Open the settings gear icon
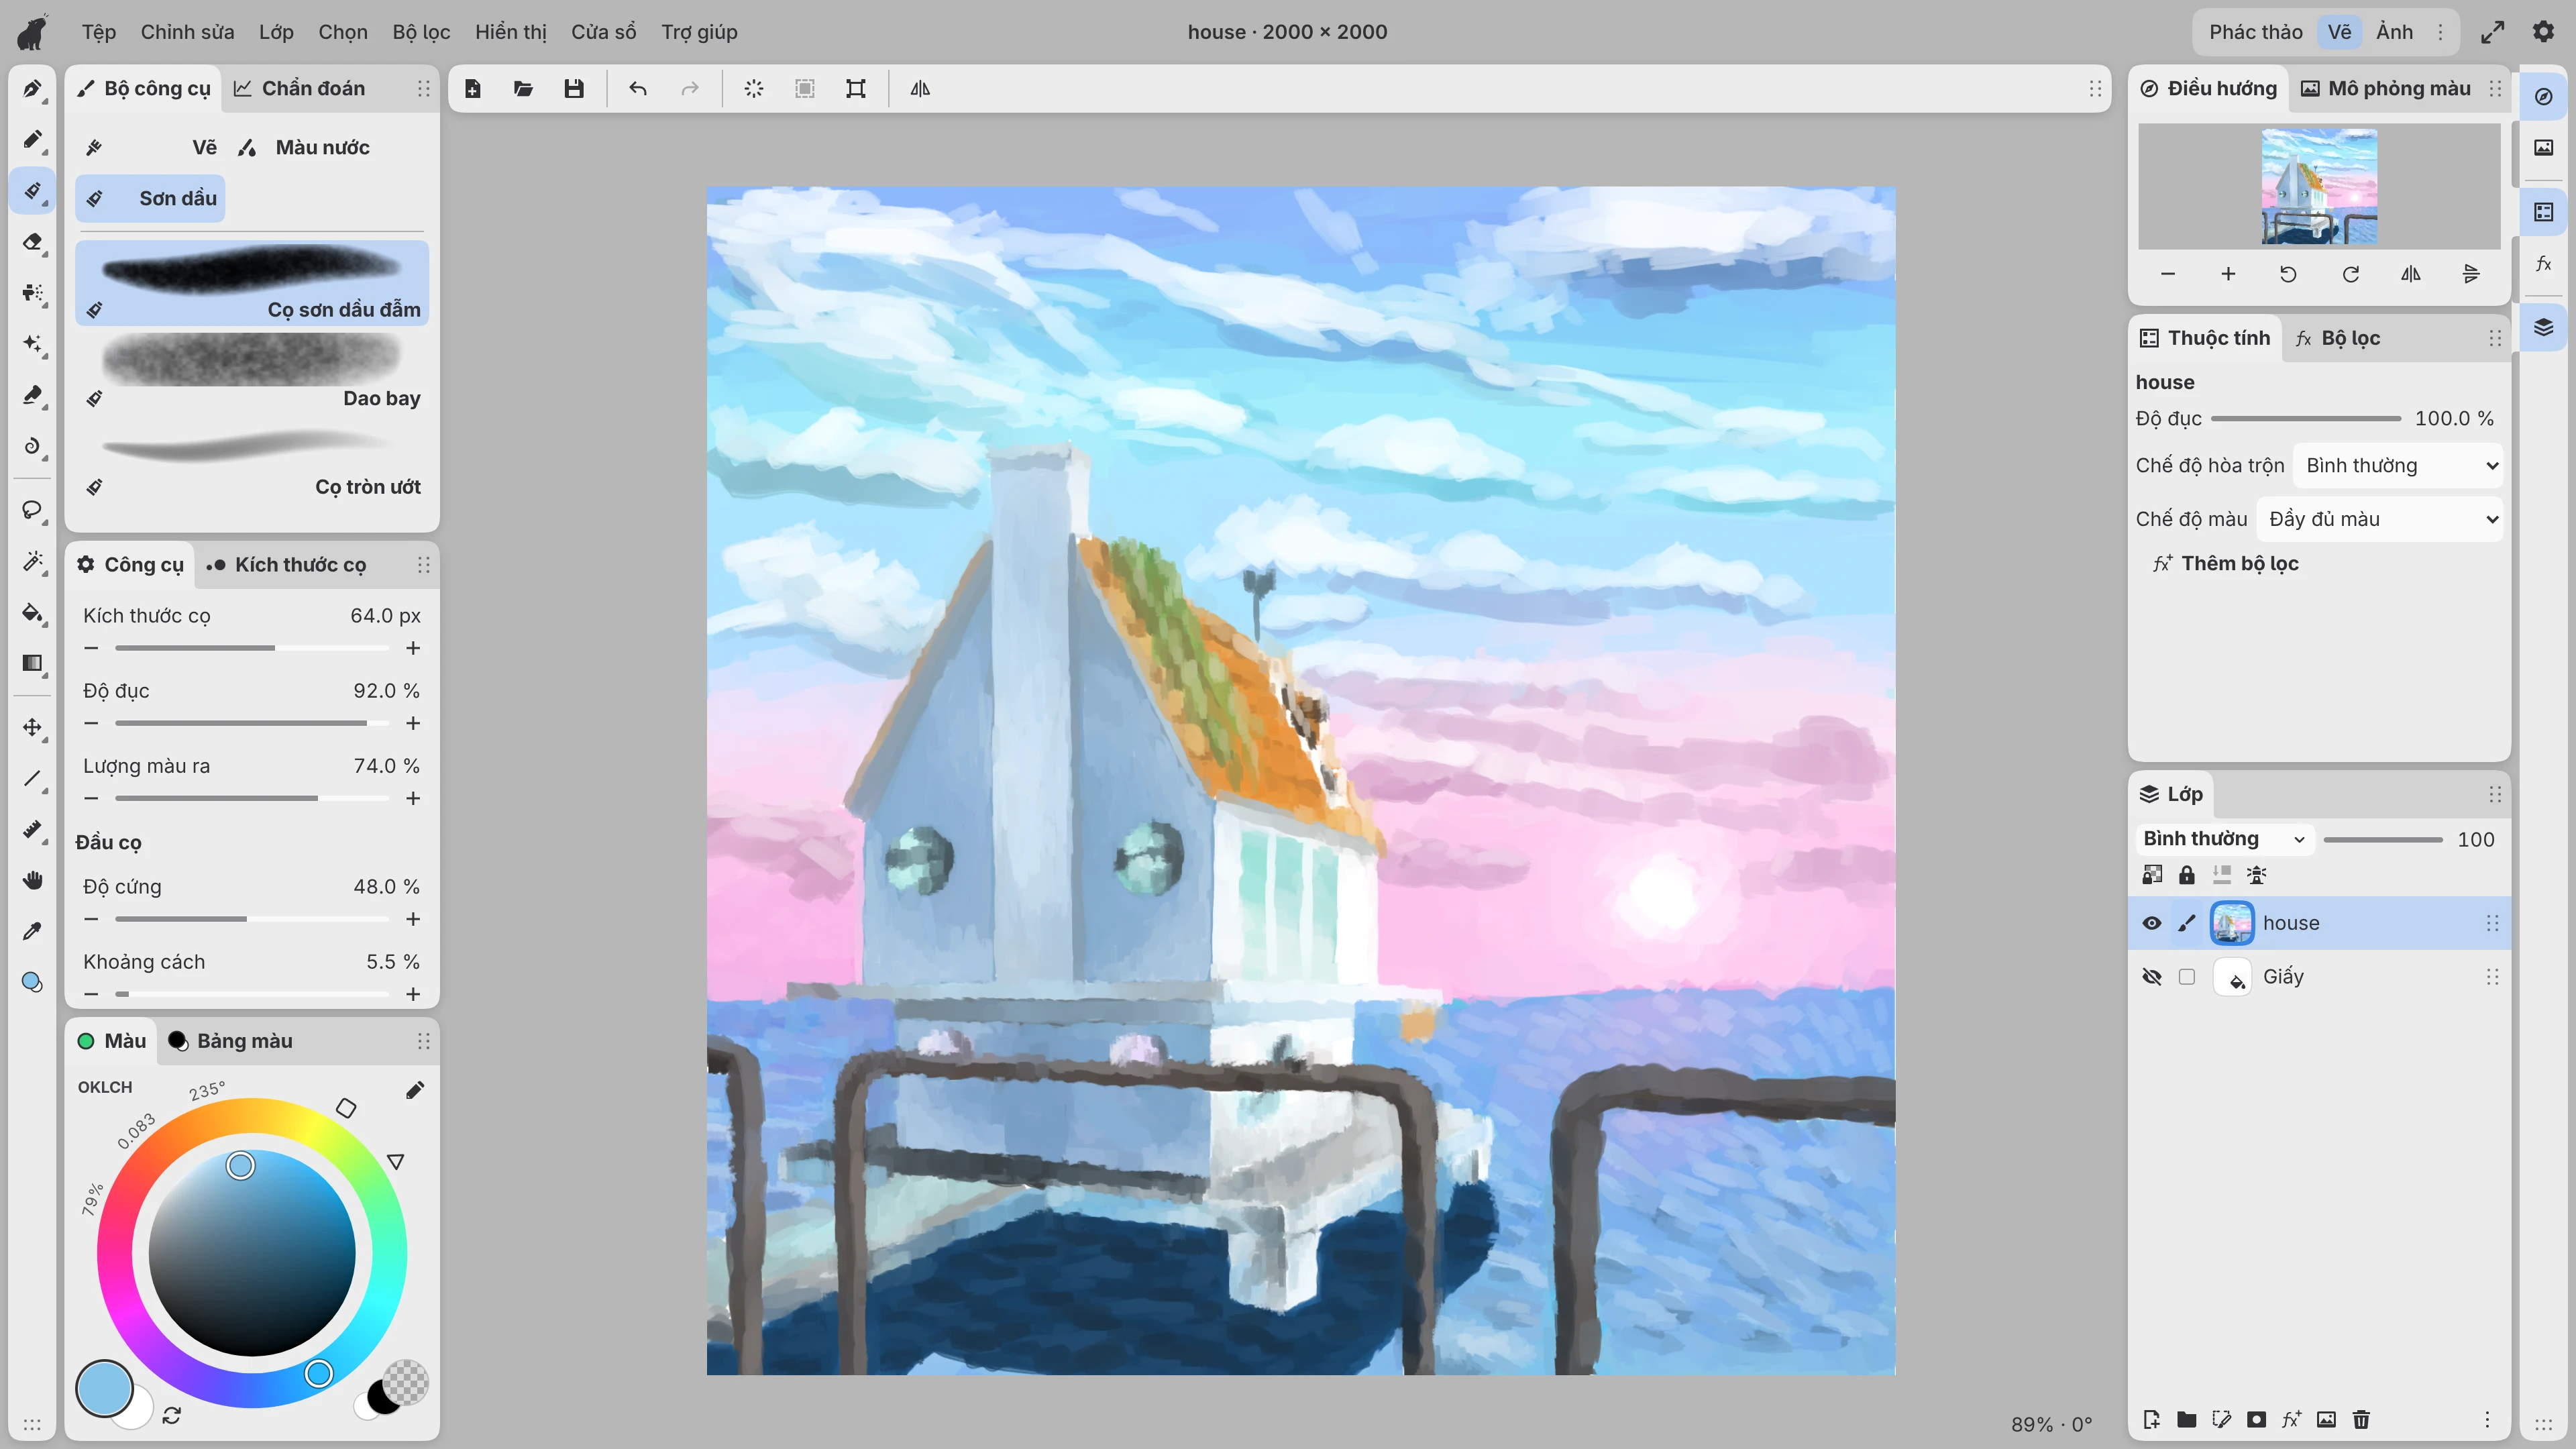The height and width of the screenshot is (1449, 2576). point(2543,32)
